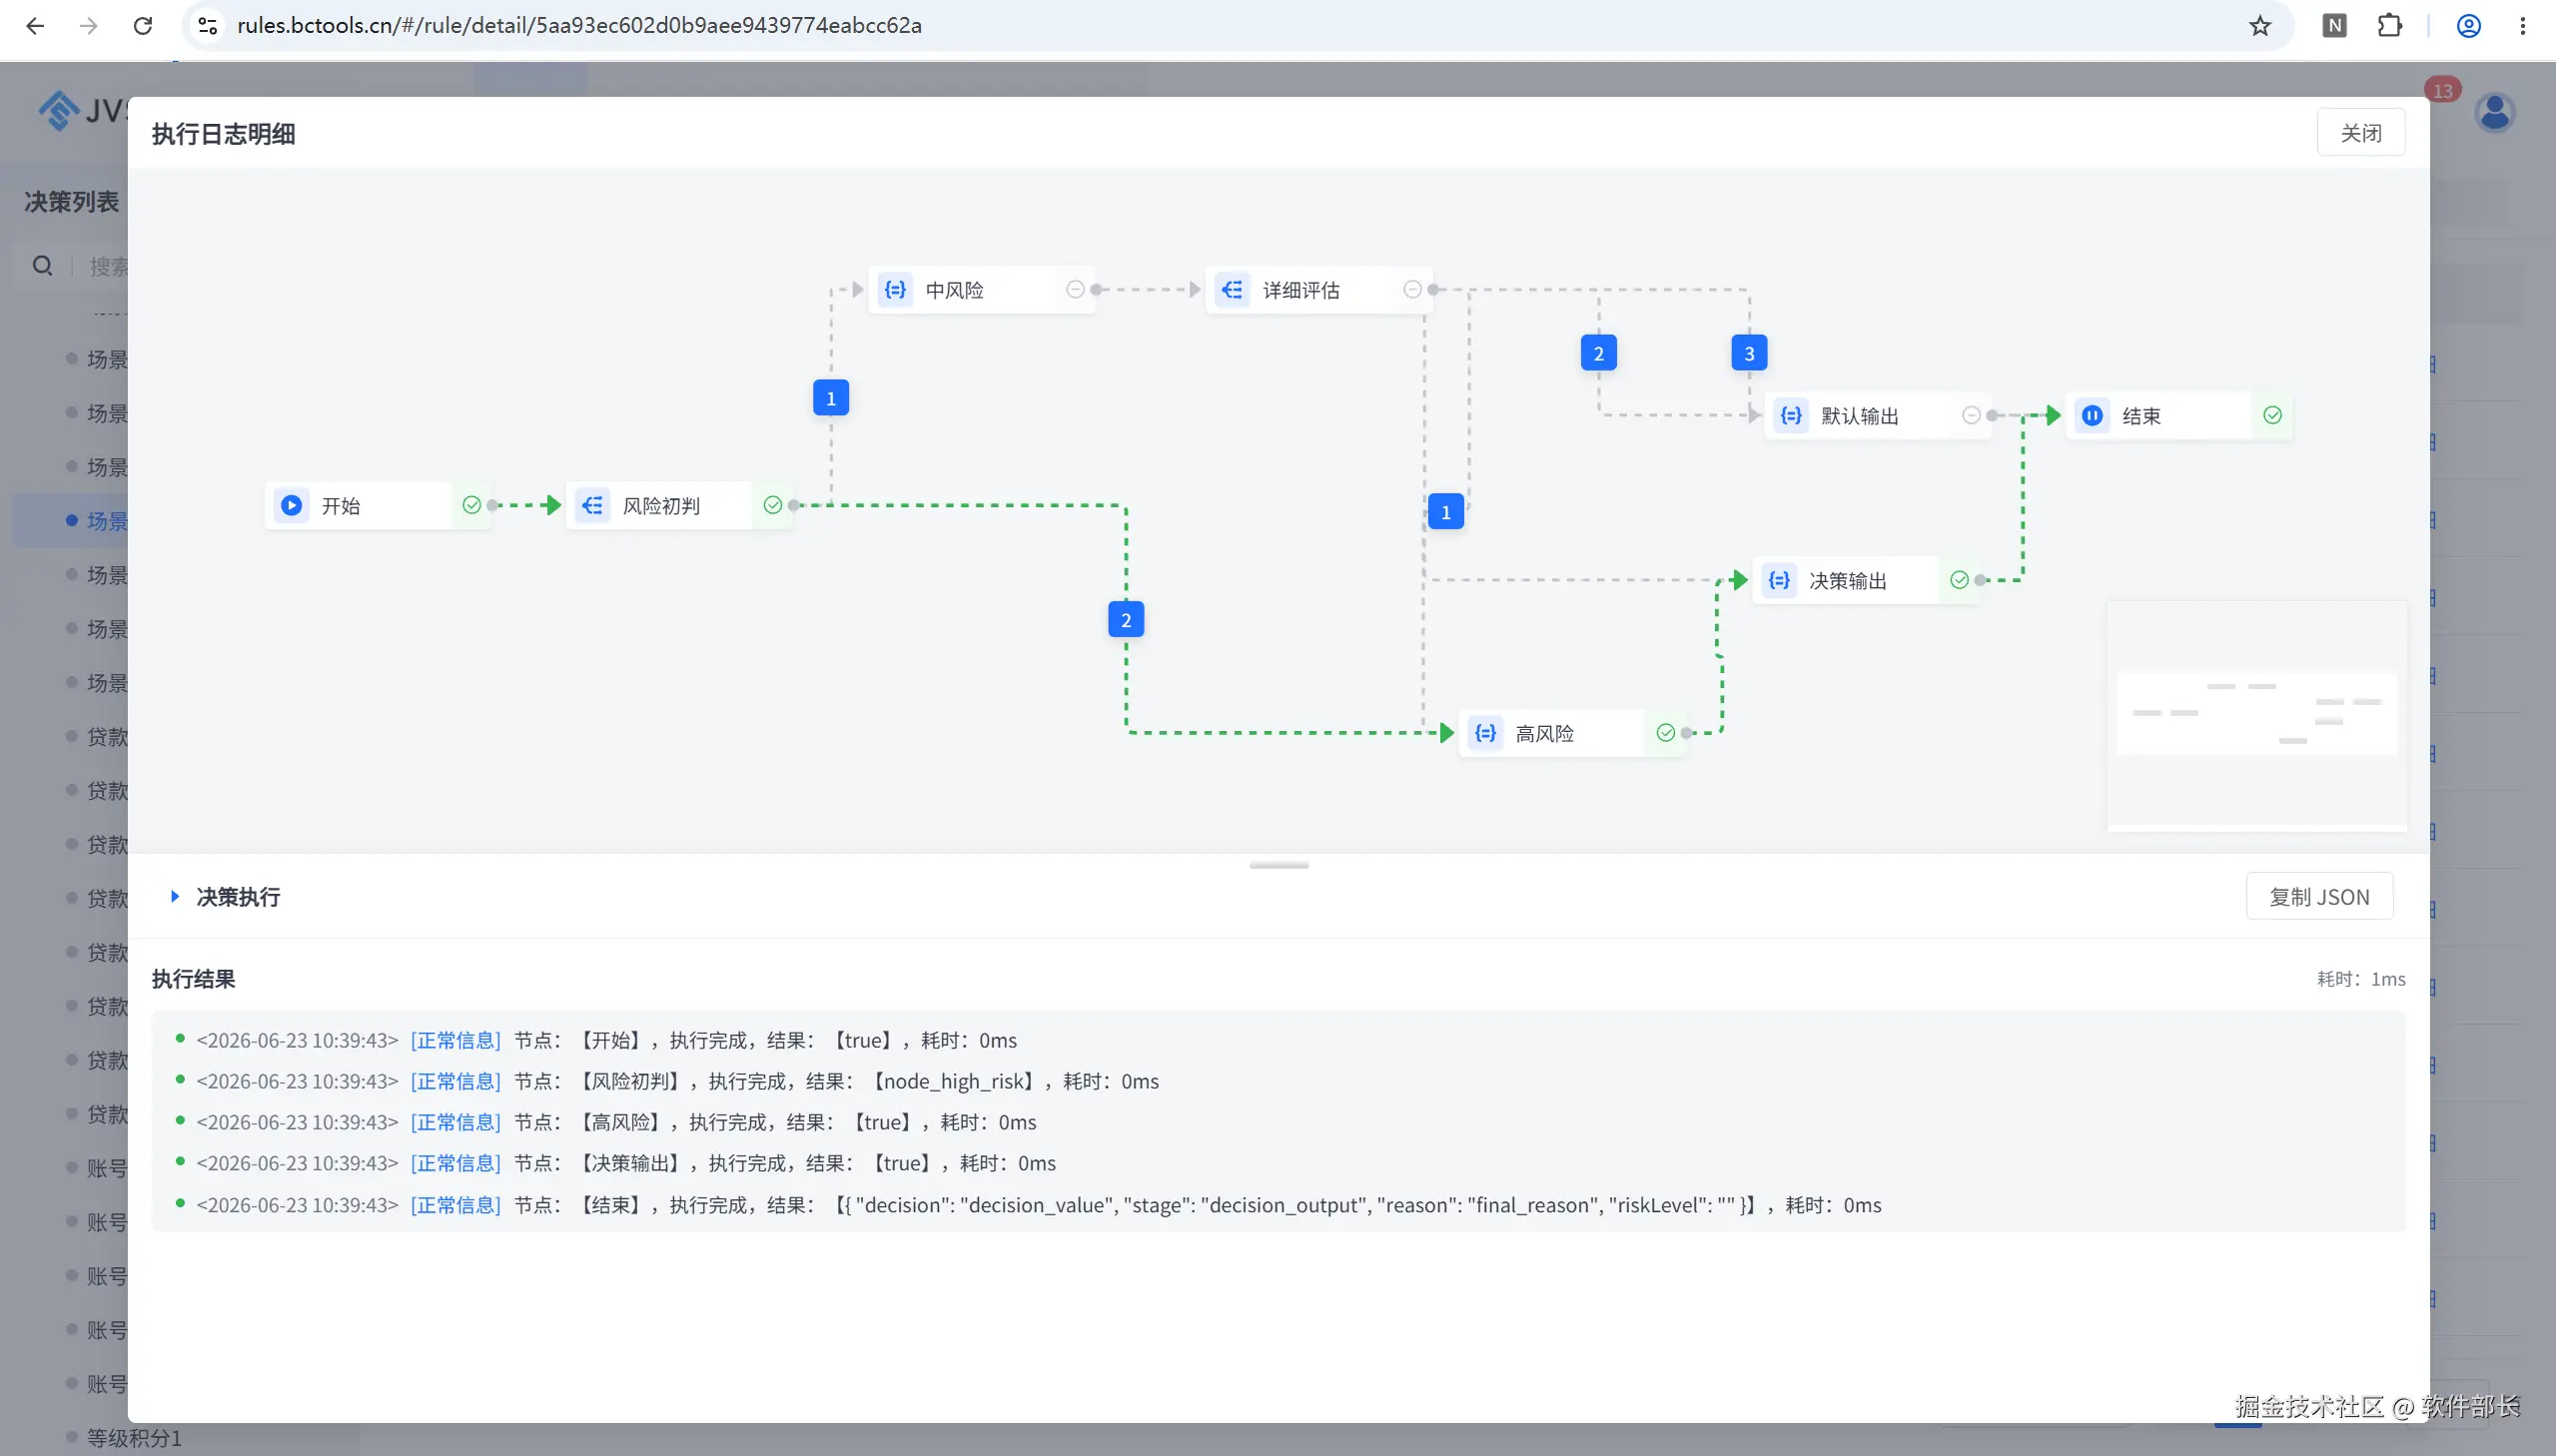Screen dimensions: 2556x1456
Task: Click green check status on 决策输出 node
Action: 1959,580
